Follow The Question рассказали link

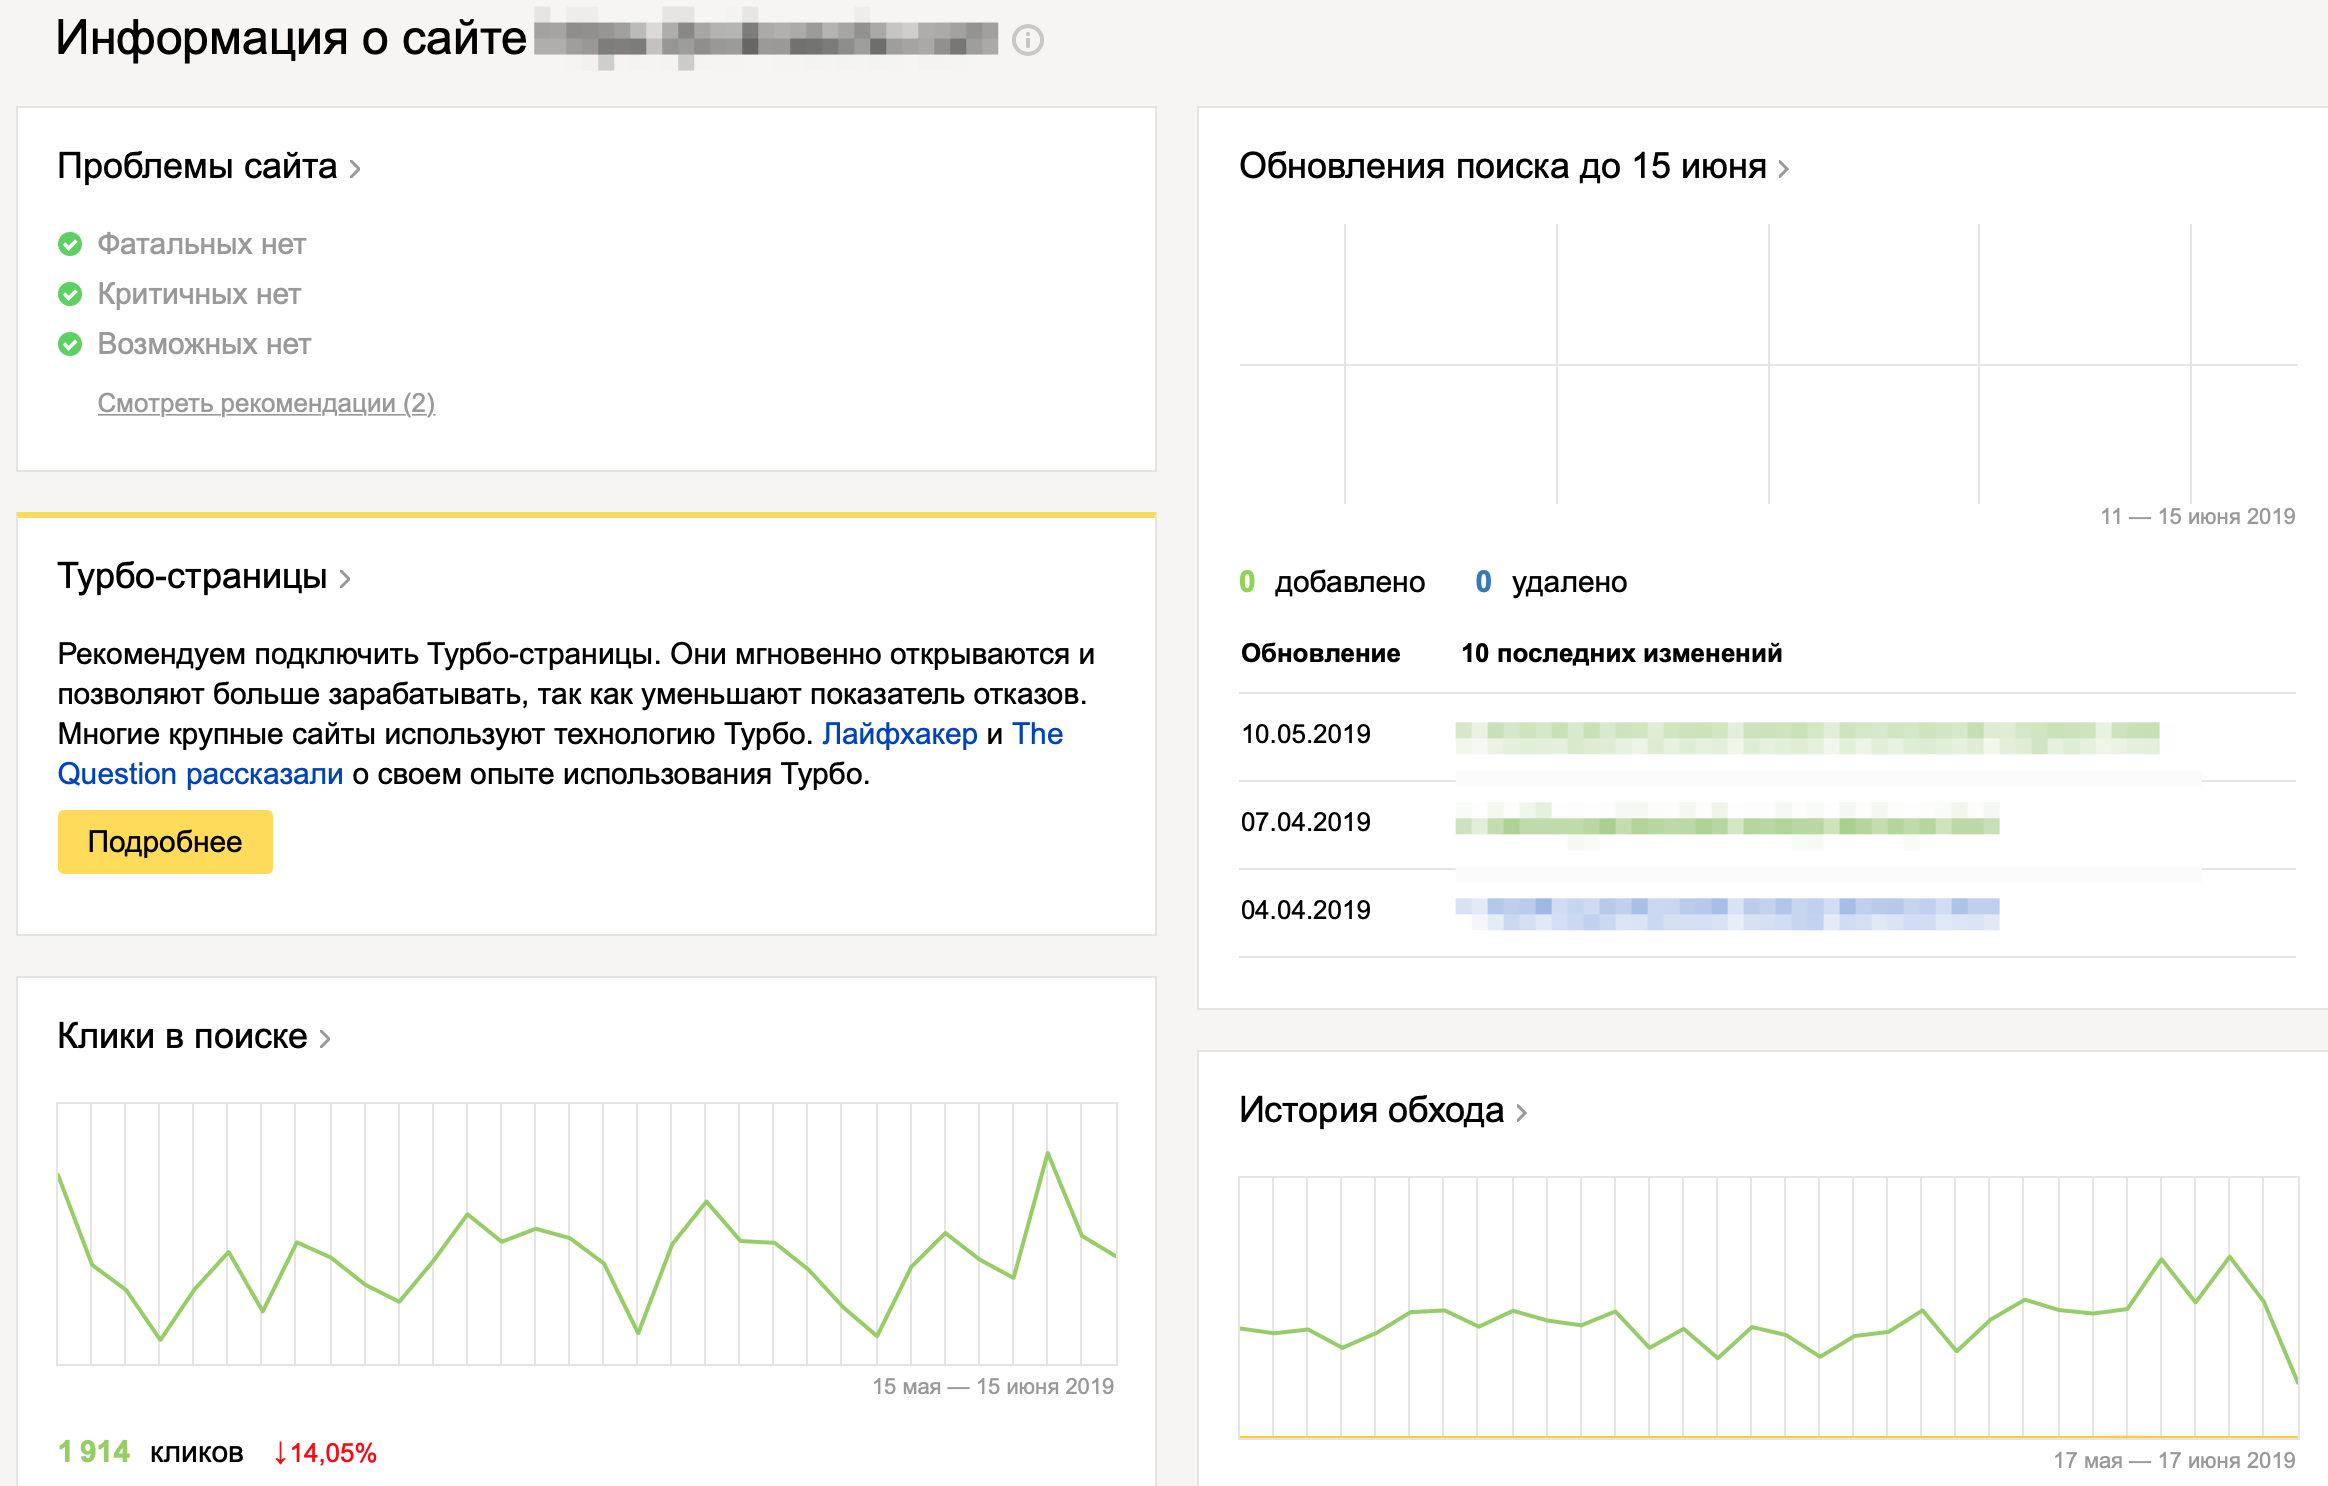pyautogui.click(x=200, y=774)
